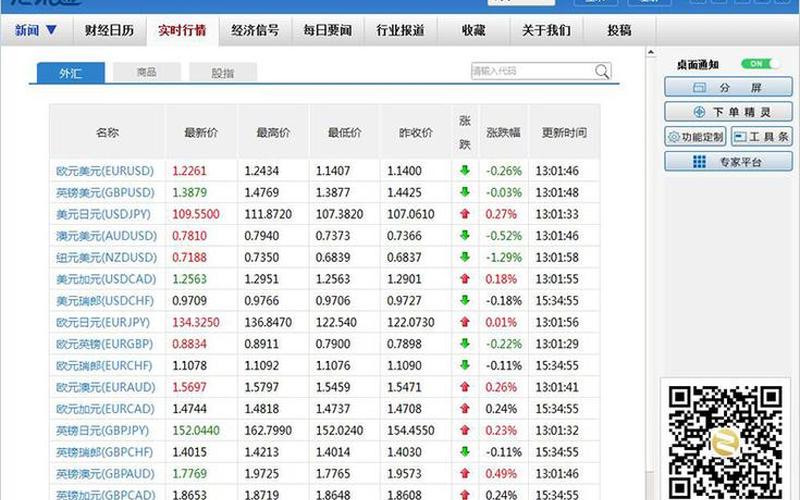Open the 经济信号 tab

click(255, 31)
